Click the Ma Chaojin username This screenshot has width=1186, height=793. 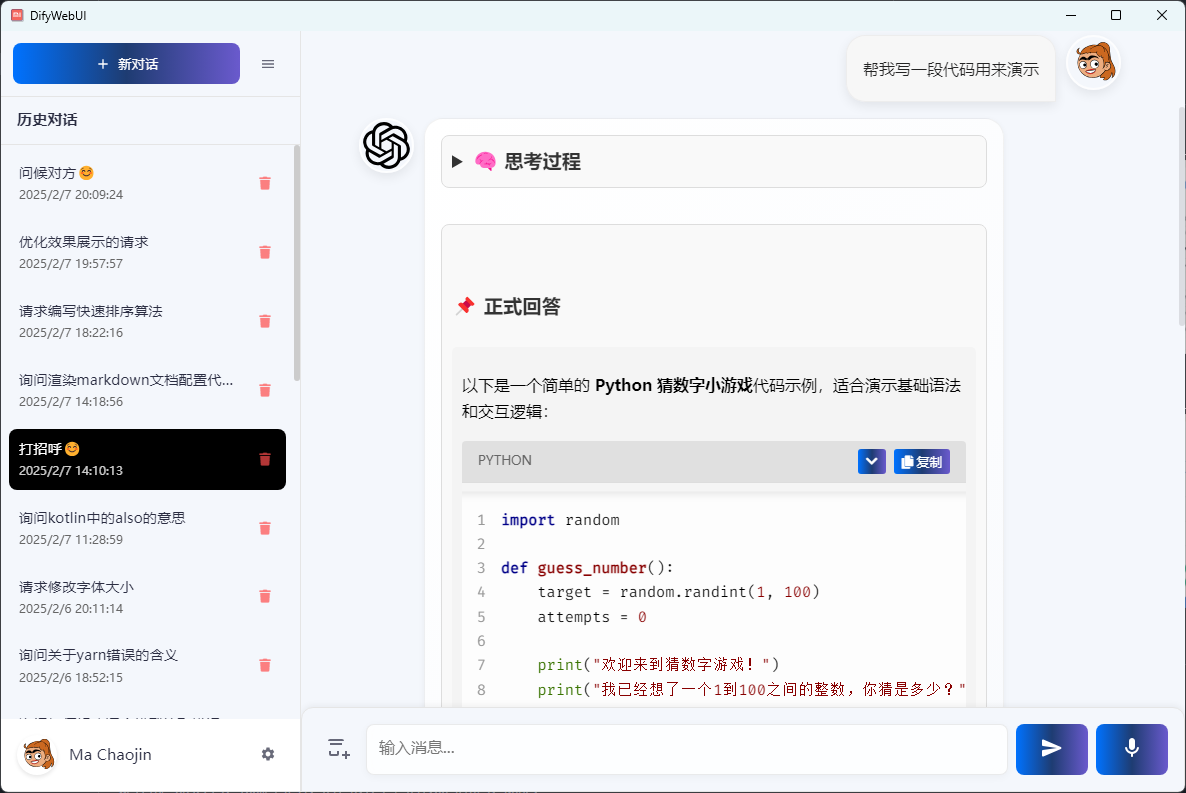(110, 754)
